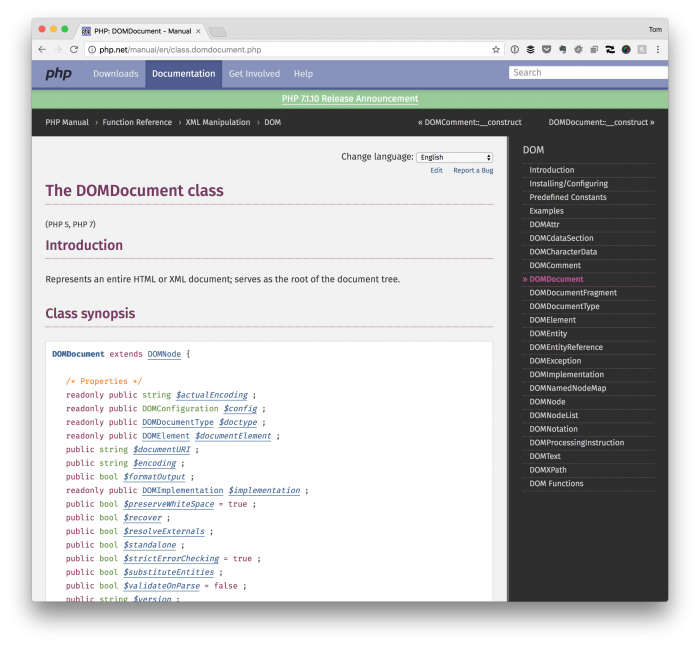Viewport: 700px width, 647px height.
Task: Open DOMDocumentFragment in the sidebar
Action: tap(573, 292)
